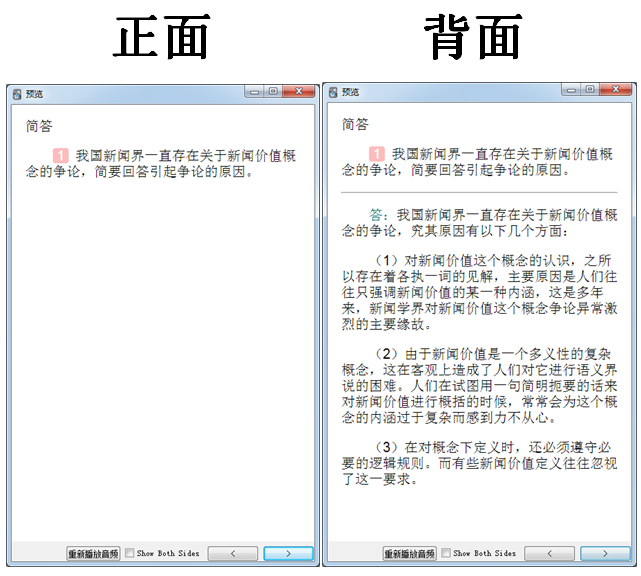The image size is (641, 576).
Task: Click the question text on the left card
Action: tap(161, 164)
